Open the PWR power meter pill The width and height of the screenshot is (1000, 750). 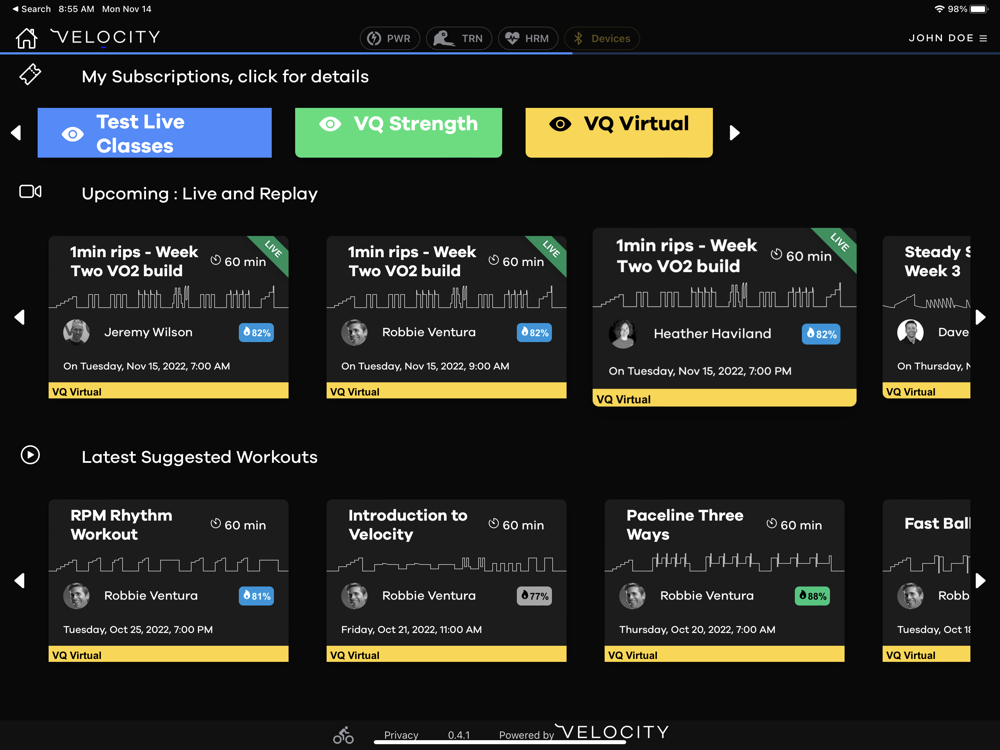[390, 38]
